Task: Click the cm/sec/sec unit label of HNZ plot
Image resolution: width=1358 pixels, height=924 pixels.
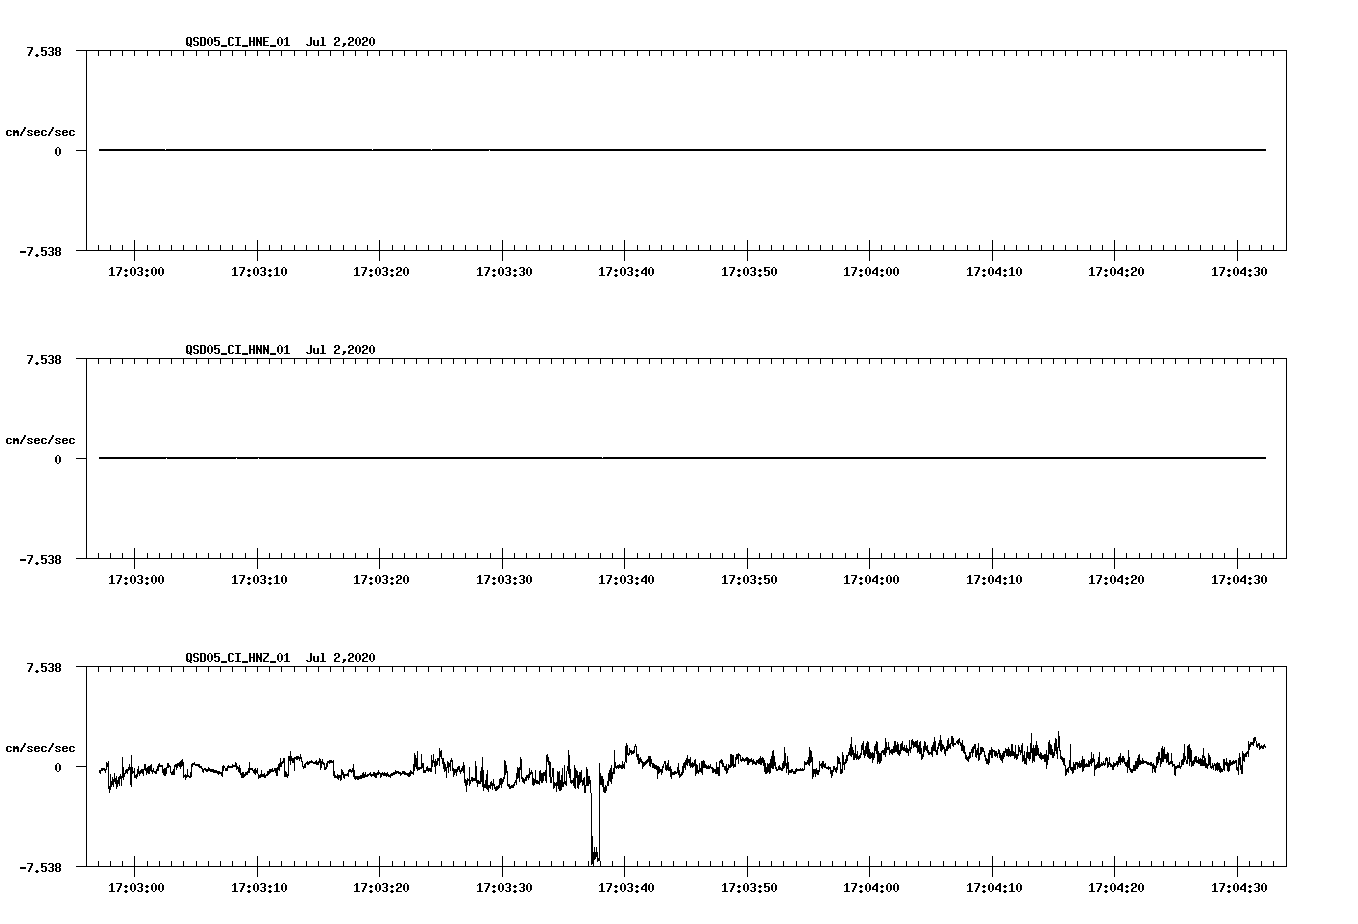Action: [x=40, y=748]
